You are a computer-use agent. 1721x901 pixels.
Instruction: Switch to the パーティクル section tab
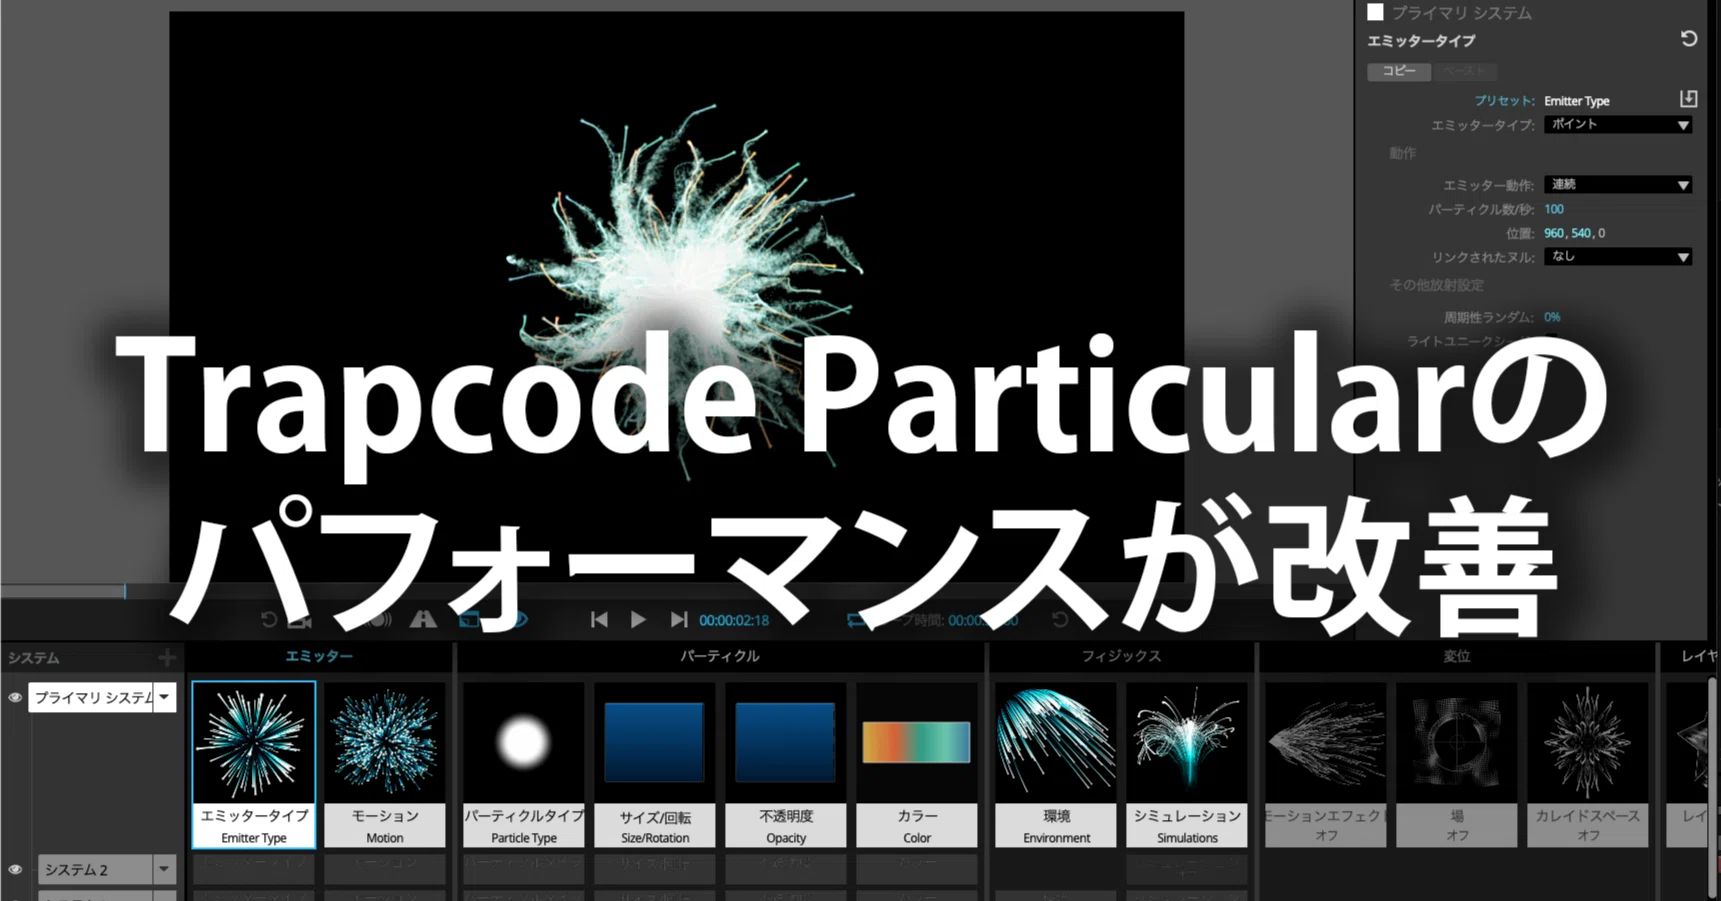720,656
